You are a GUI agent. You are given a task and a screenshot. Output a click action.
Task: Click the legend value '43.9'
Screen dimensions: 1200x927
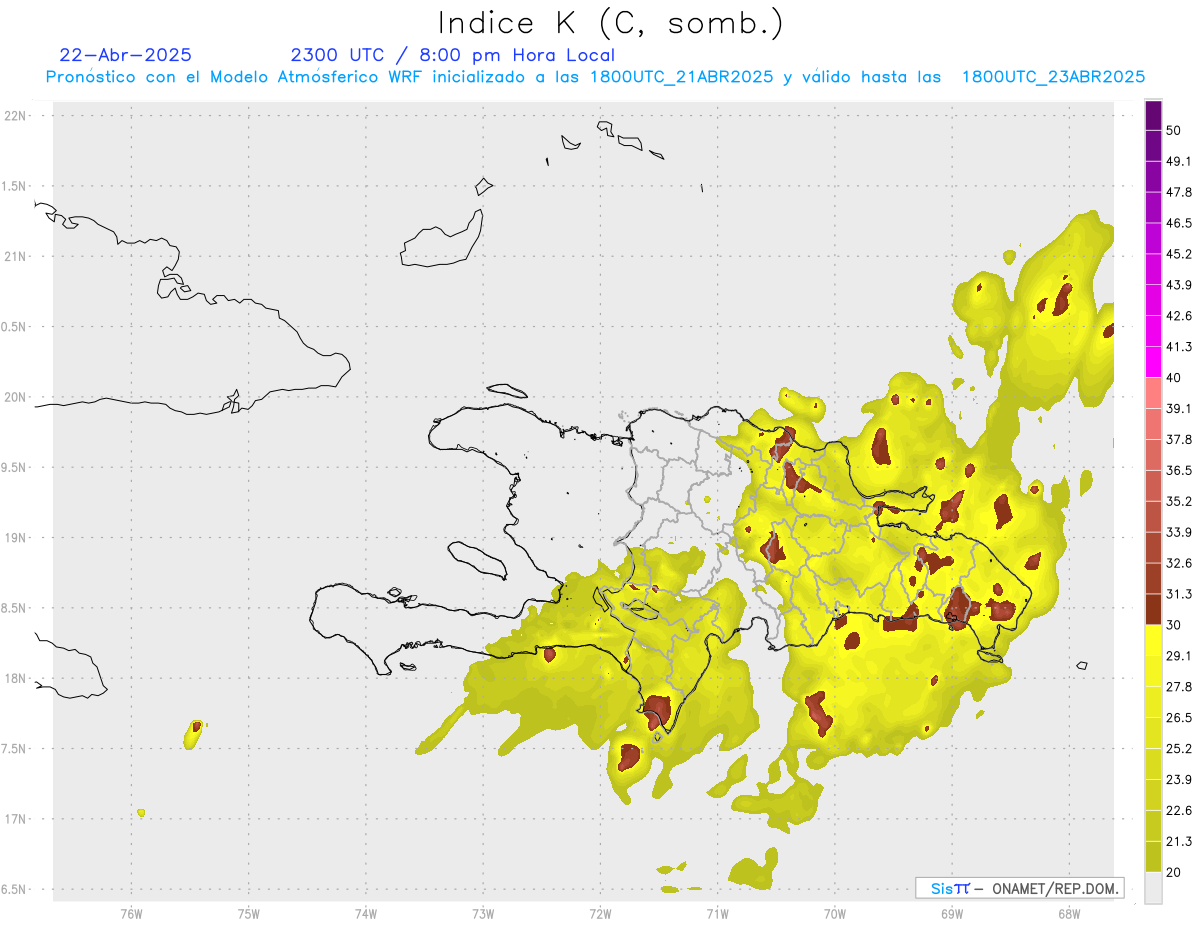point(1179,286)
